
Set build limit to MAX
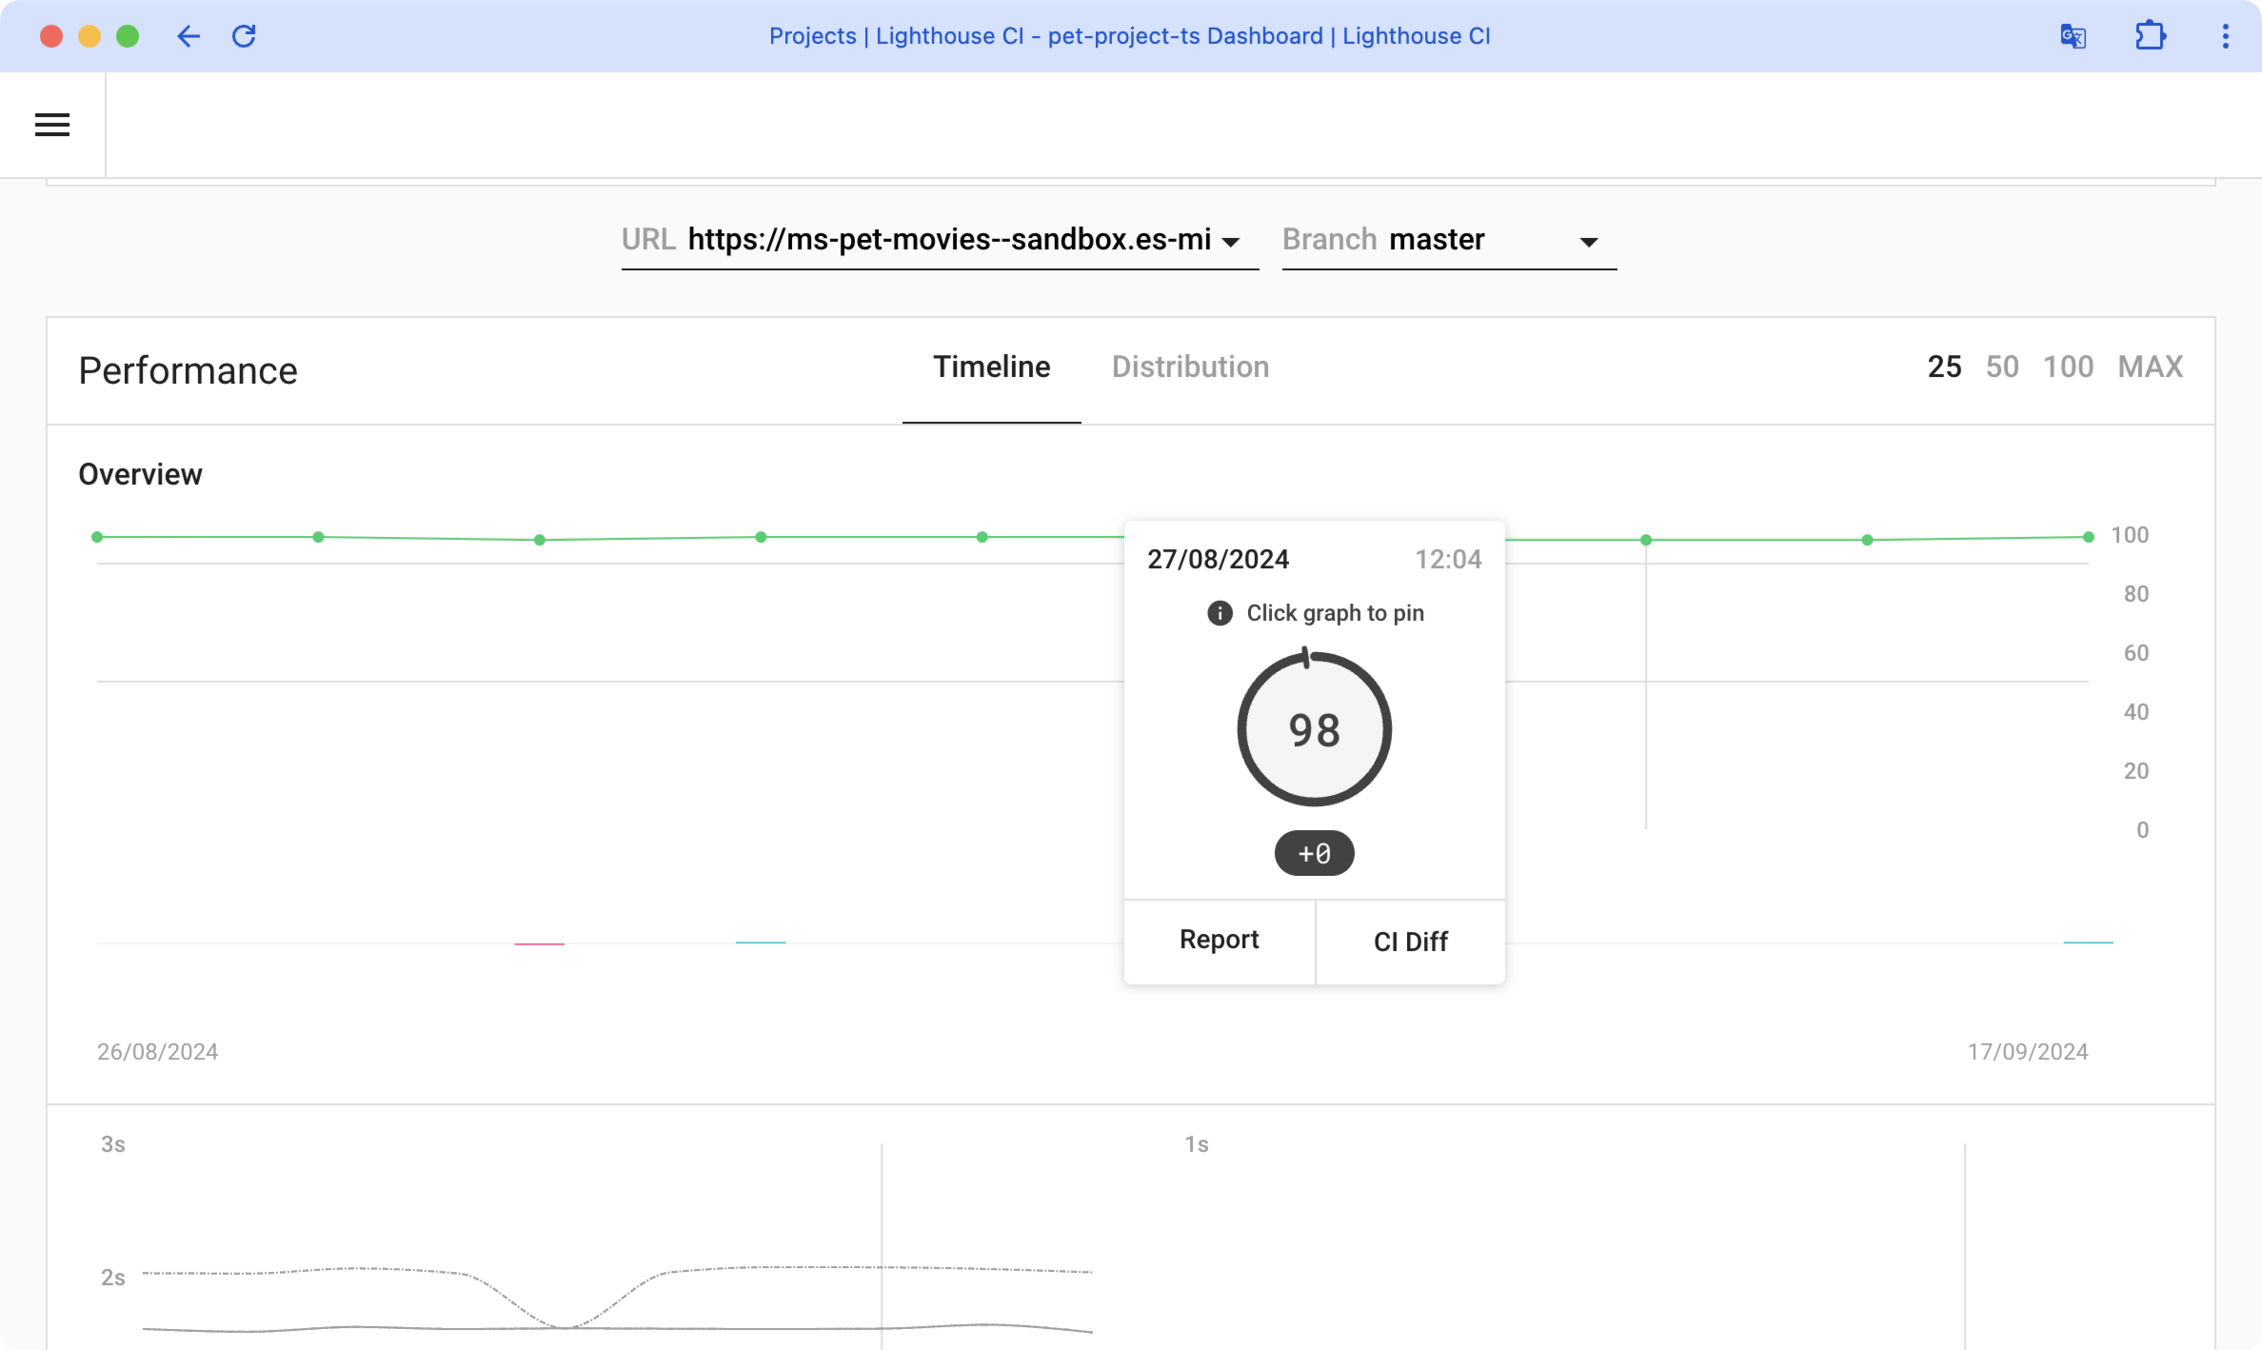2150,367
